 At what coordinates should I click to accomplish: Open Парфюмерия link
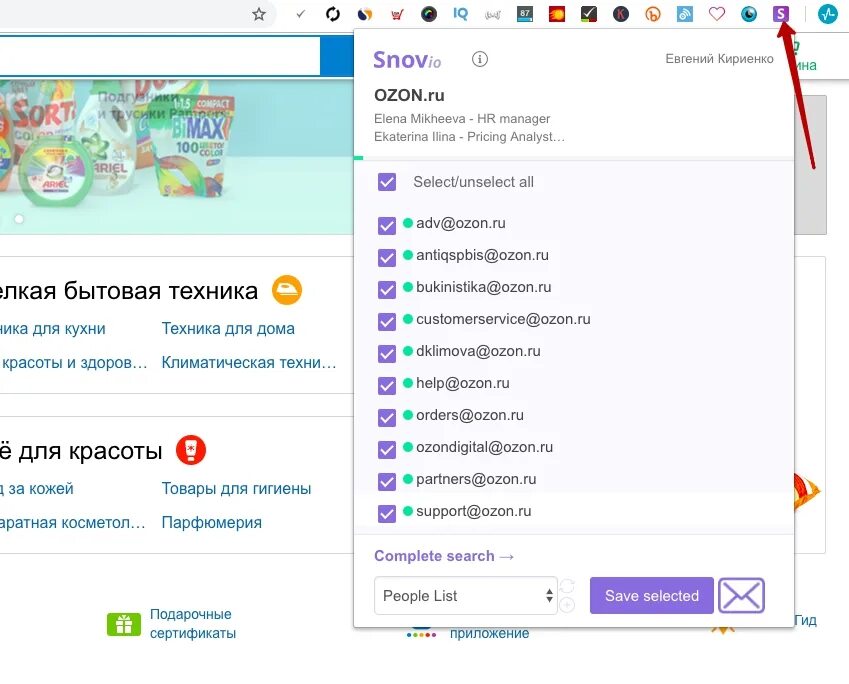(x=212, y=523)
